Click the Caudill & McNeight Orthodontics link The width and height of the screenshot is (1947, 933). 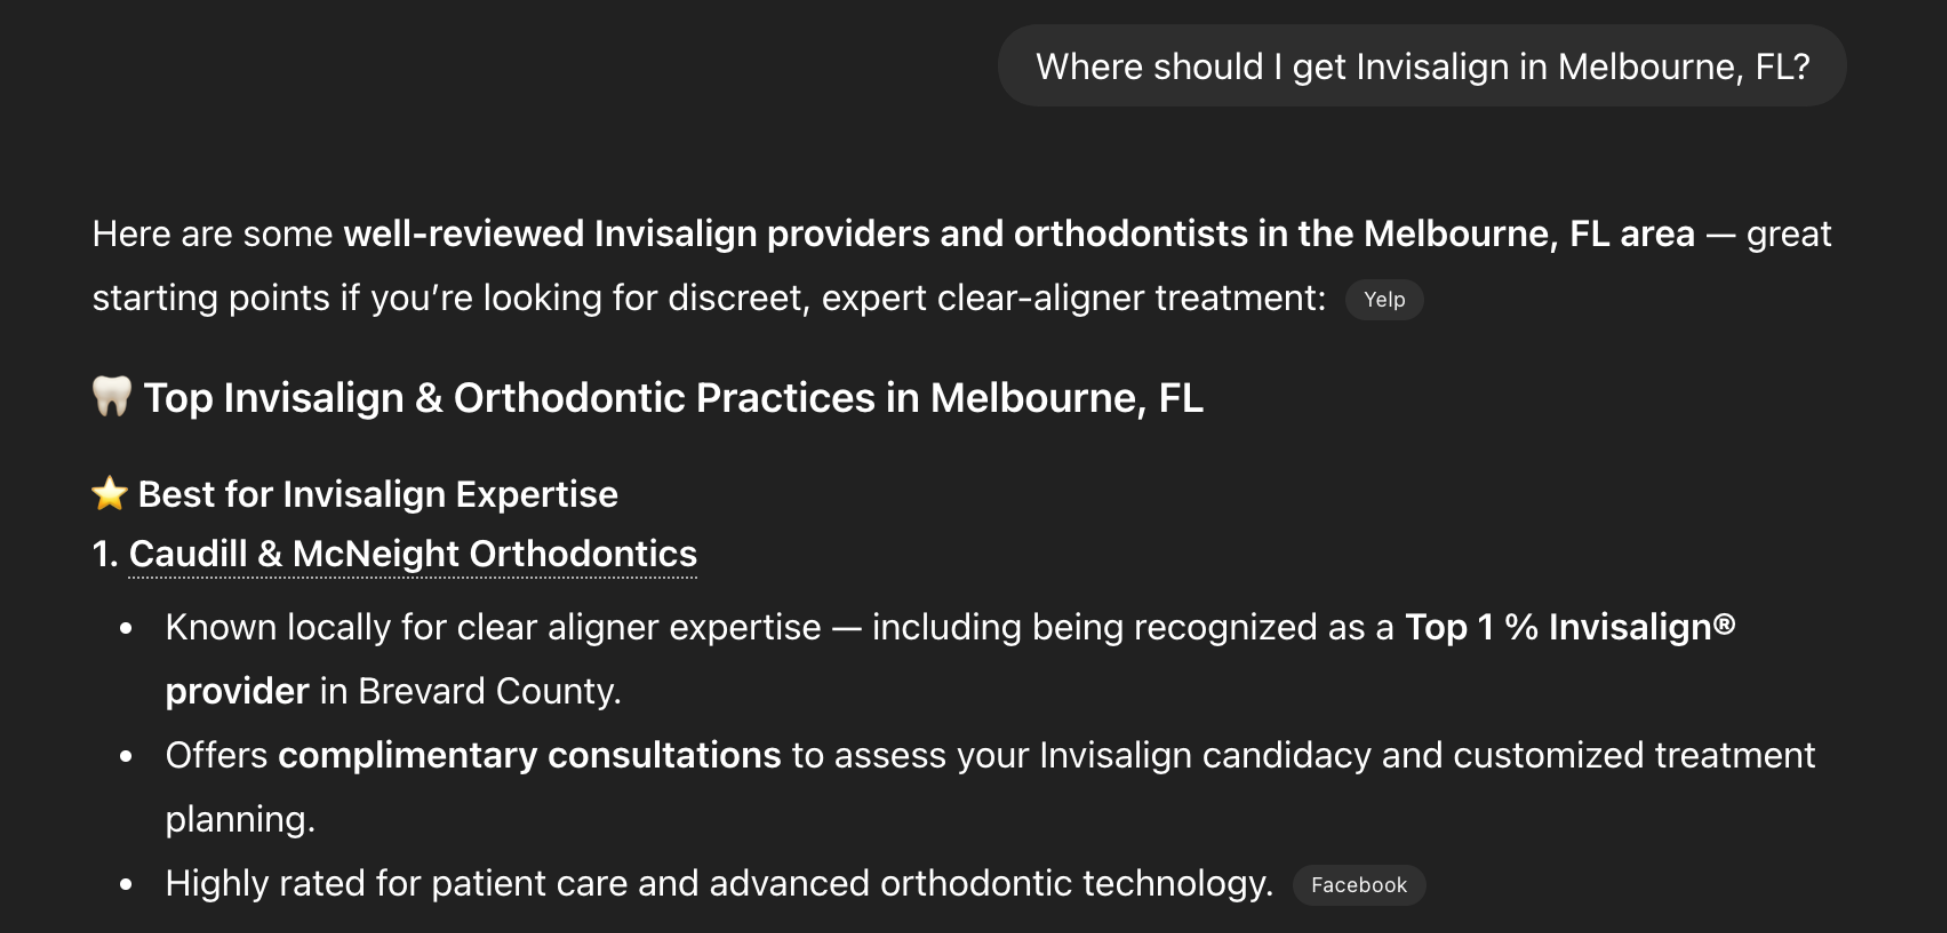point(412,554)
